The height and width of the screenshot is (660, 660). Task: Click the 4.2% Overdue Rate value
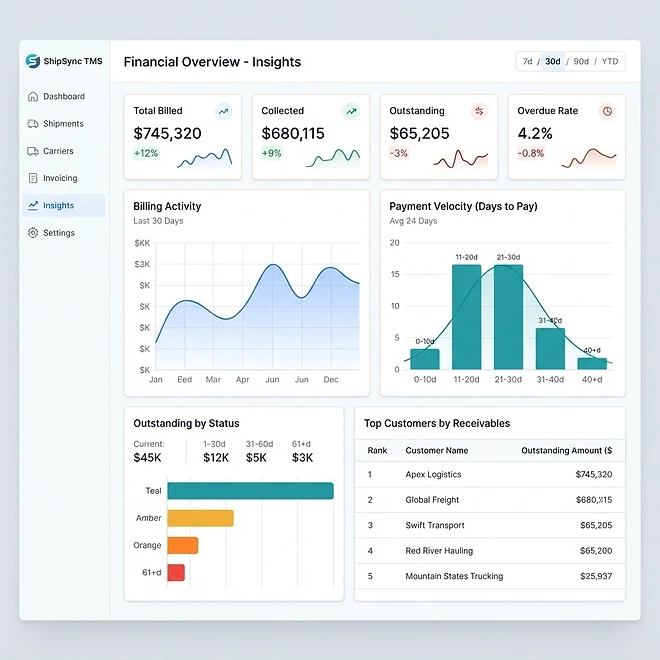[x=535, y=133]
